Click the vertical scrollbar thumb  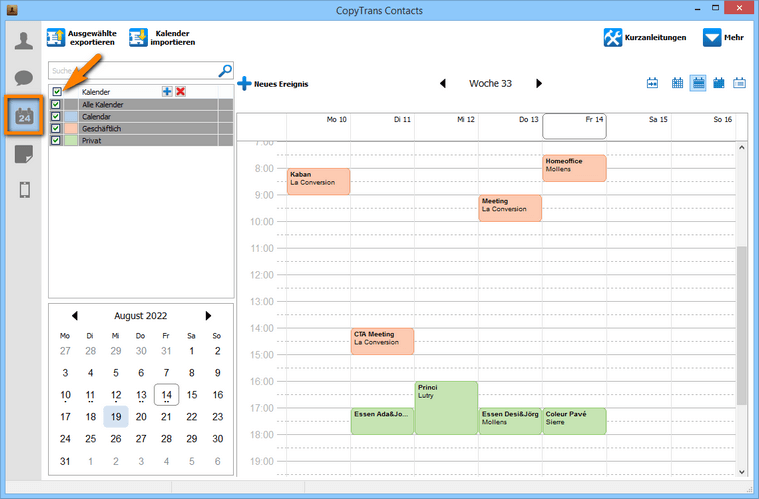pos(742,325)
